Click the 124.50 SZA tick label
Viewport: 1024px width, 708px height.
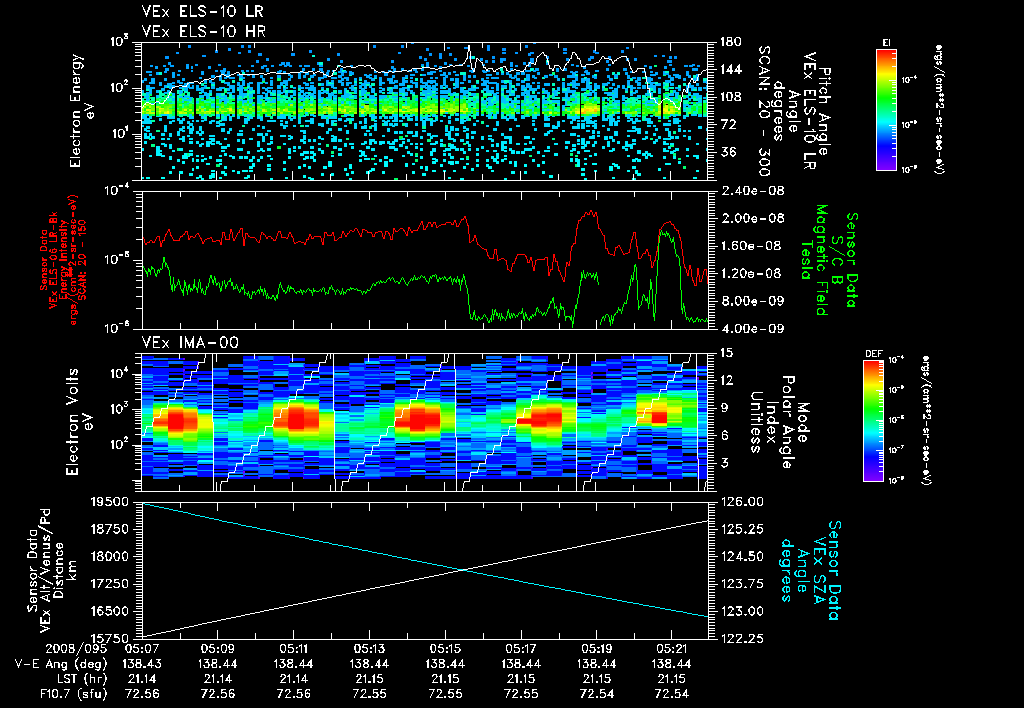point(741,556)
